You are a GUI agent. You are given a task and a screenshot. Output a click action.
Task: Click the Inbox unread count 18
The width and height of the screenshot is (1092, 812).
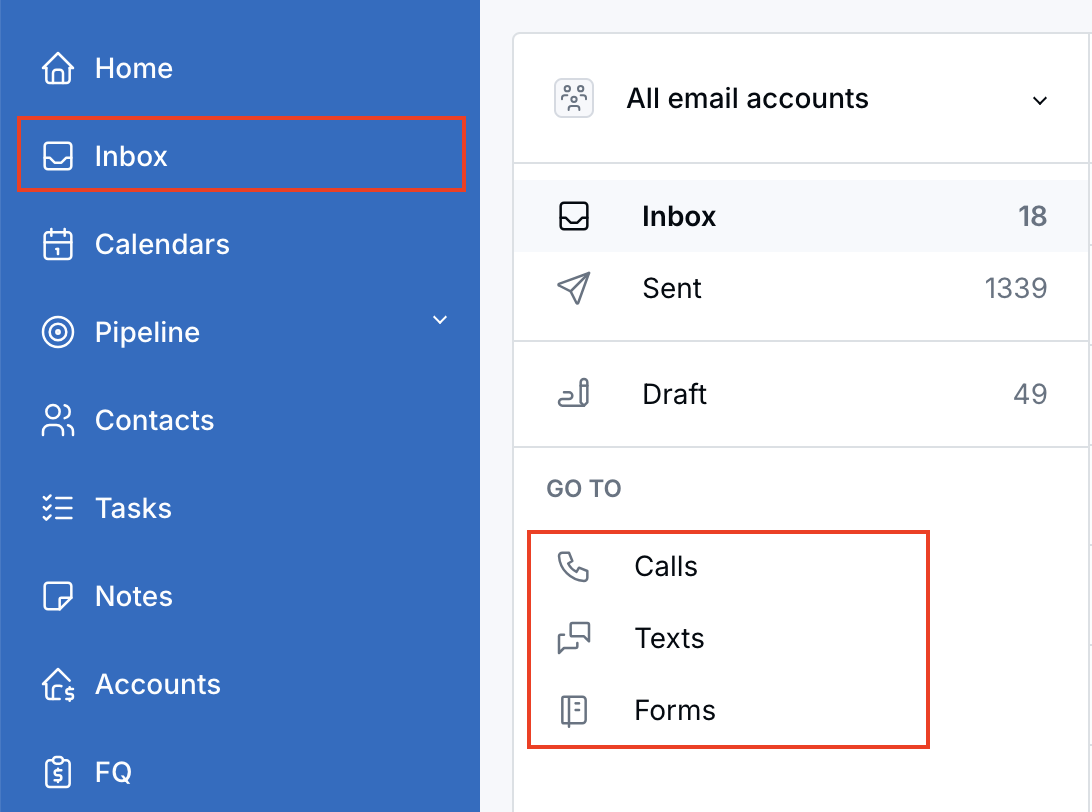1033,215
